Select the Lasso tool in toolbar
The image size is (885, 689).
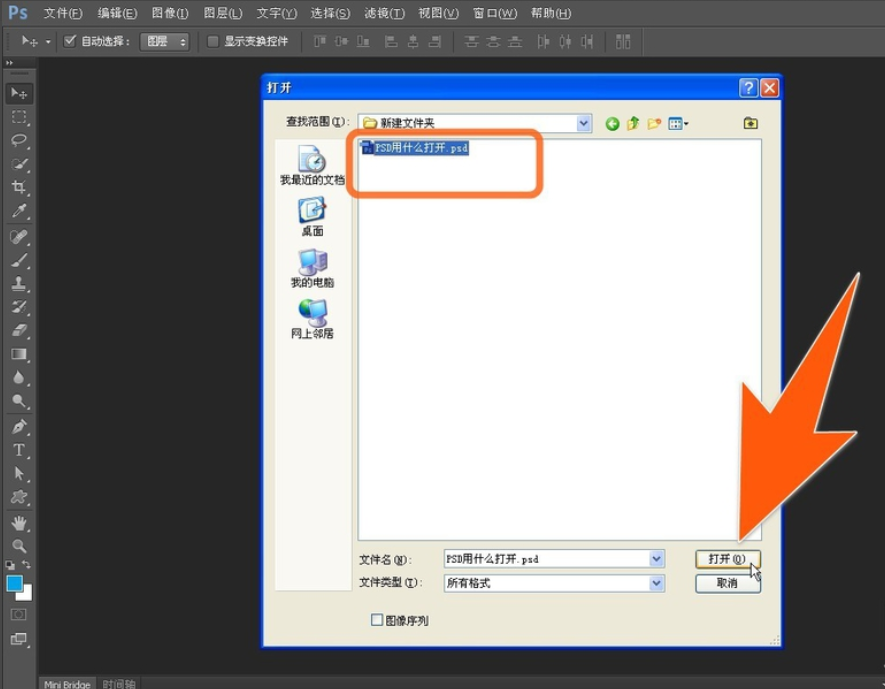pyautogui.click(x=19, y=140)
